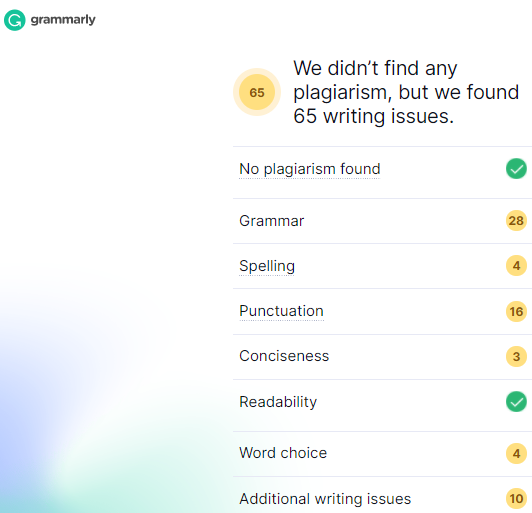Image resolution: width=532 pixels, height=513 pixels.
Task: Click the 65 writing issues headline
Action: point(406,92)
